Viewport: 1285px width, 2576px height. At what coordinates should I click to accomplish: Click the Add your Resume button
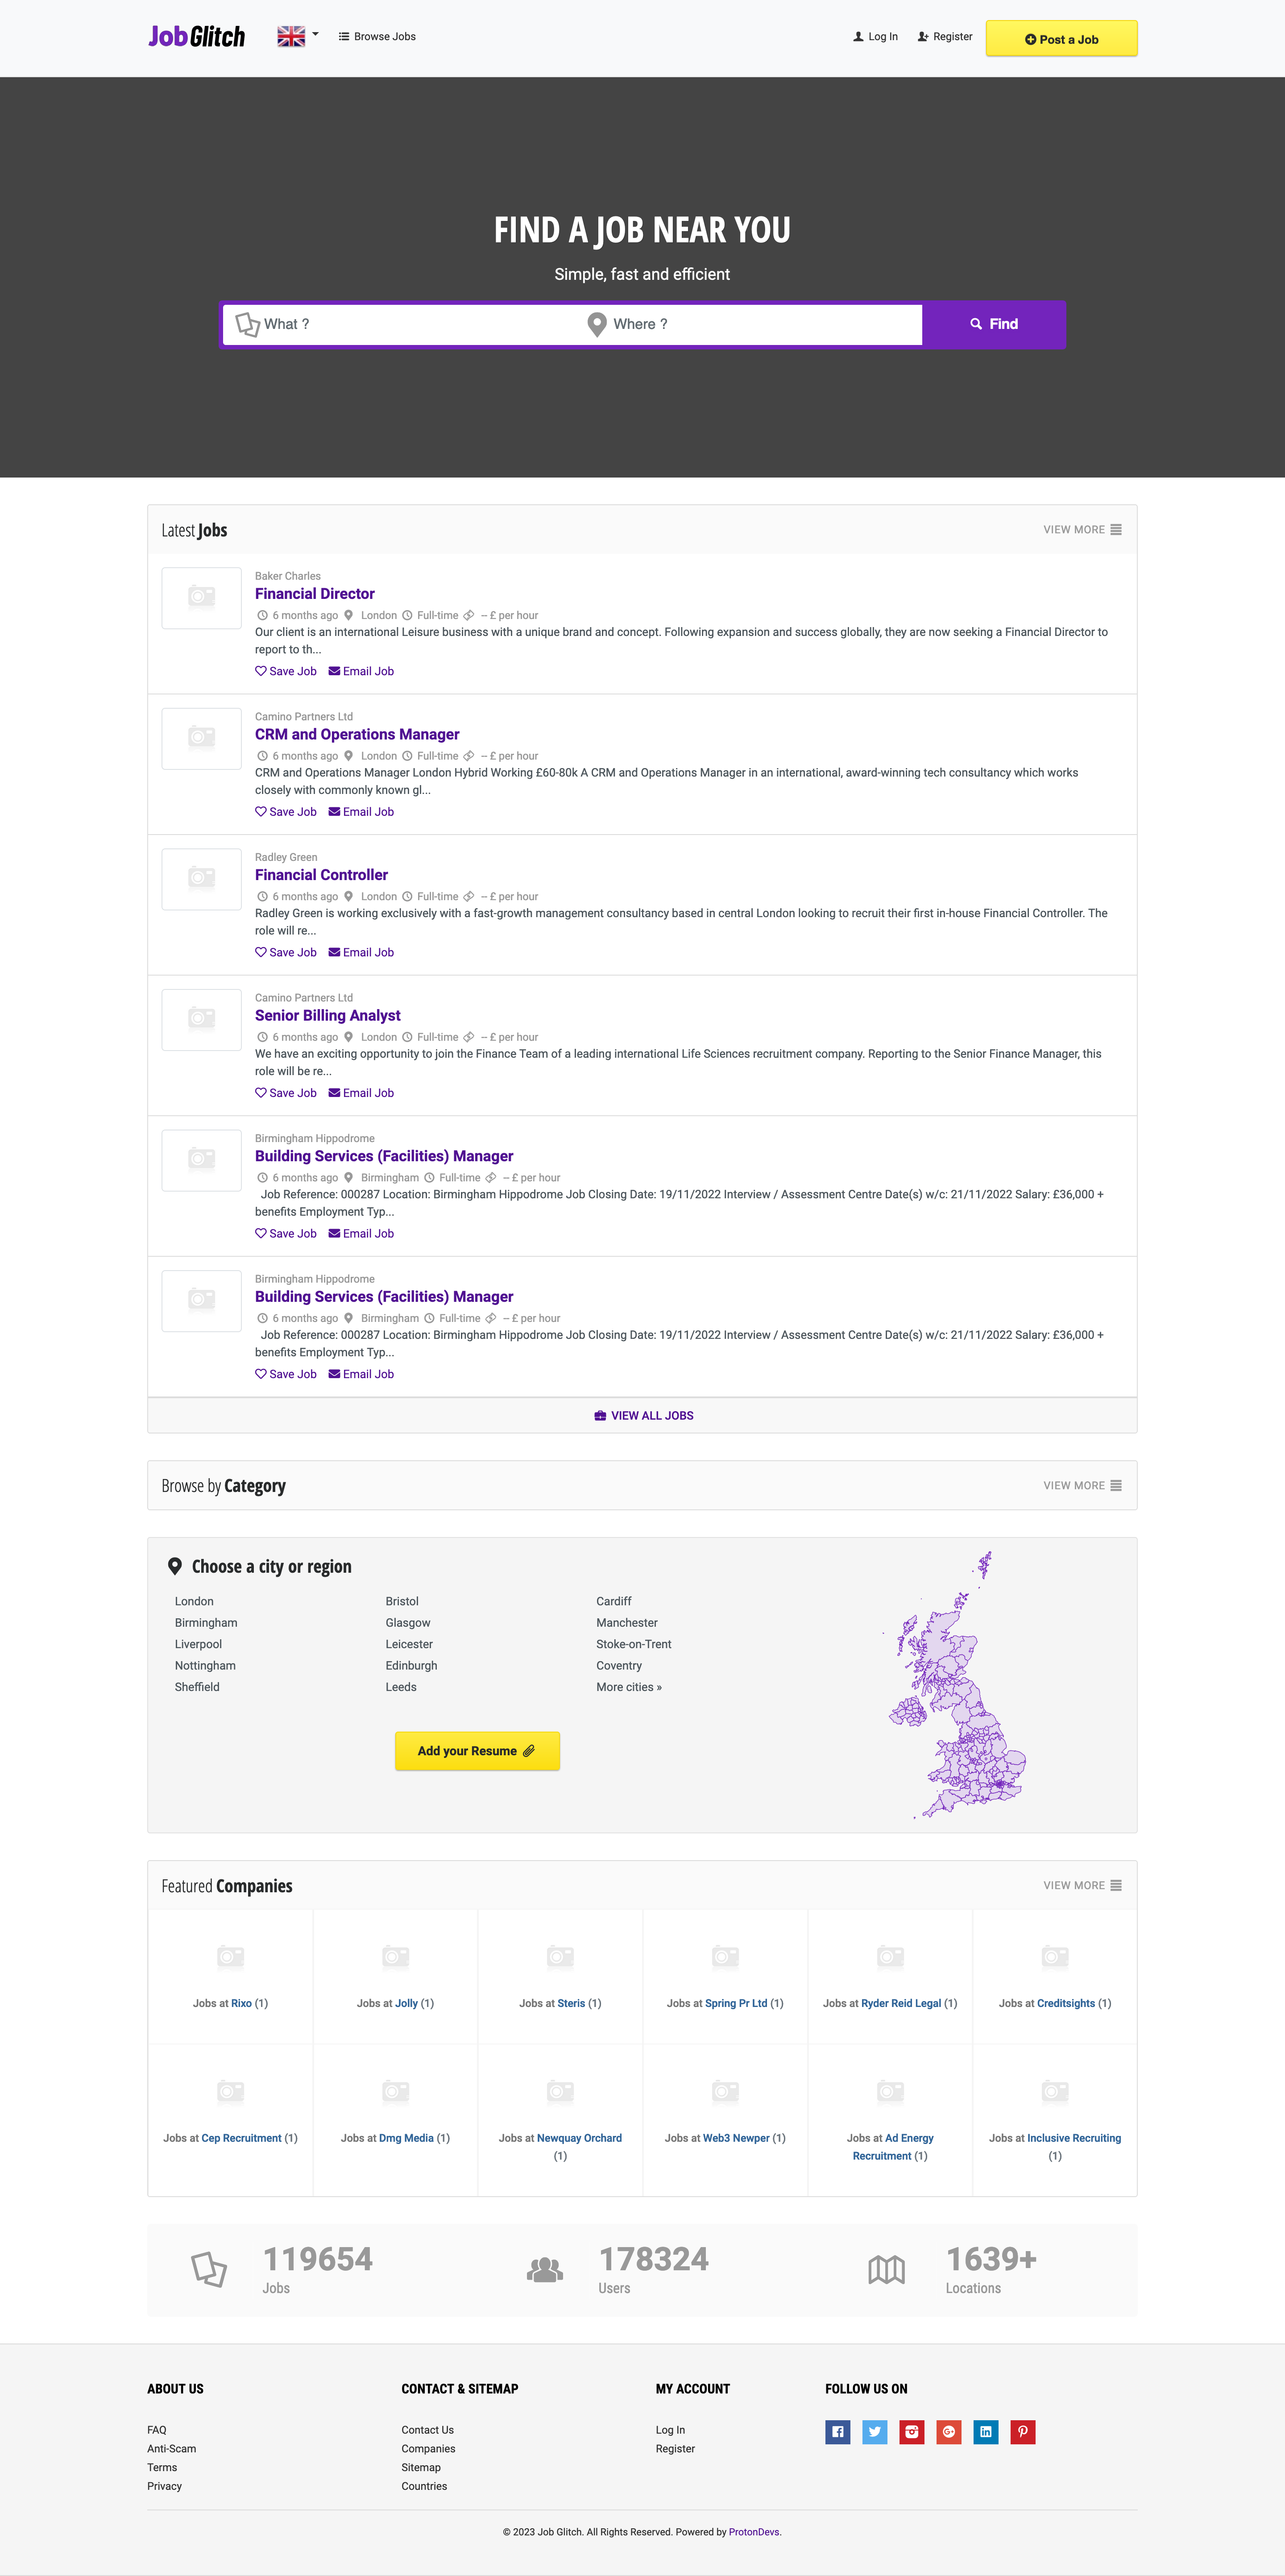[x=477, y=1751]
